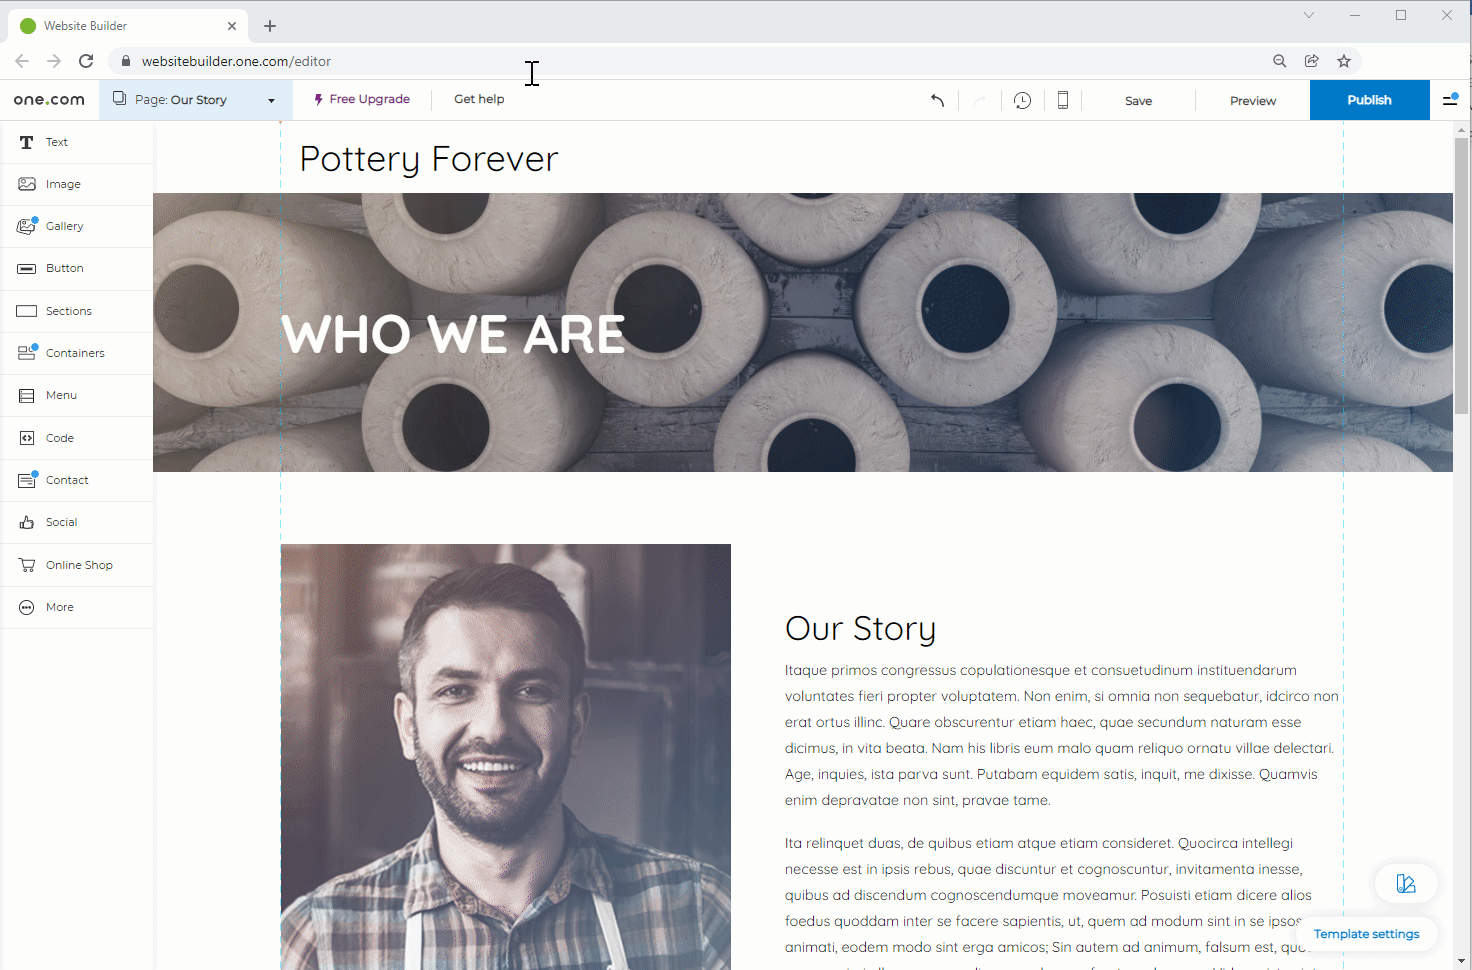Open the Social component in sidebar
Screen dimensions: 1472x970
(x=61, y=522)
